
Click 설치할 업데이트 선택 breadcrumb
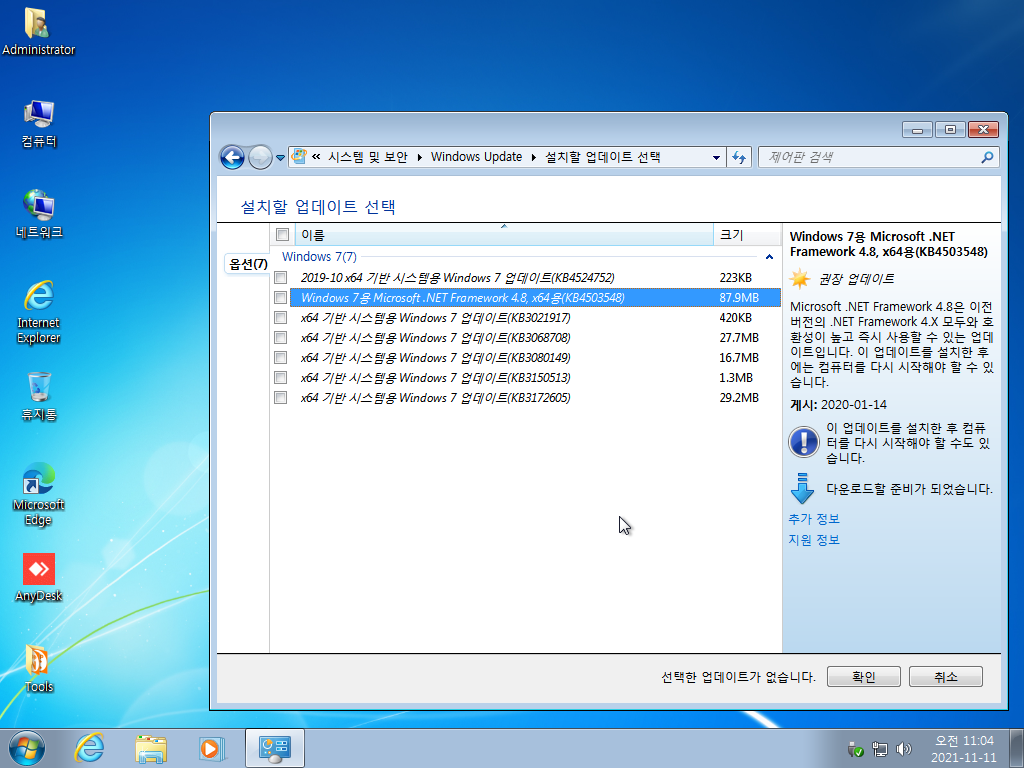602,157
